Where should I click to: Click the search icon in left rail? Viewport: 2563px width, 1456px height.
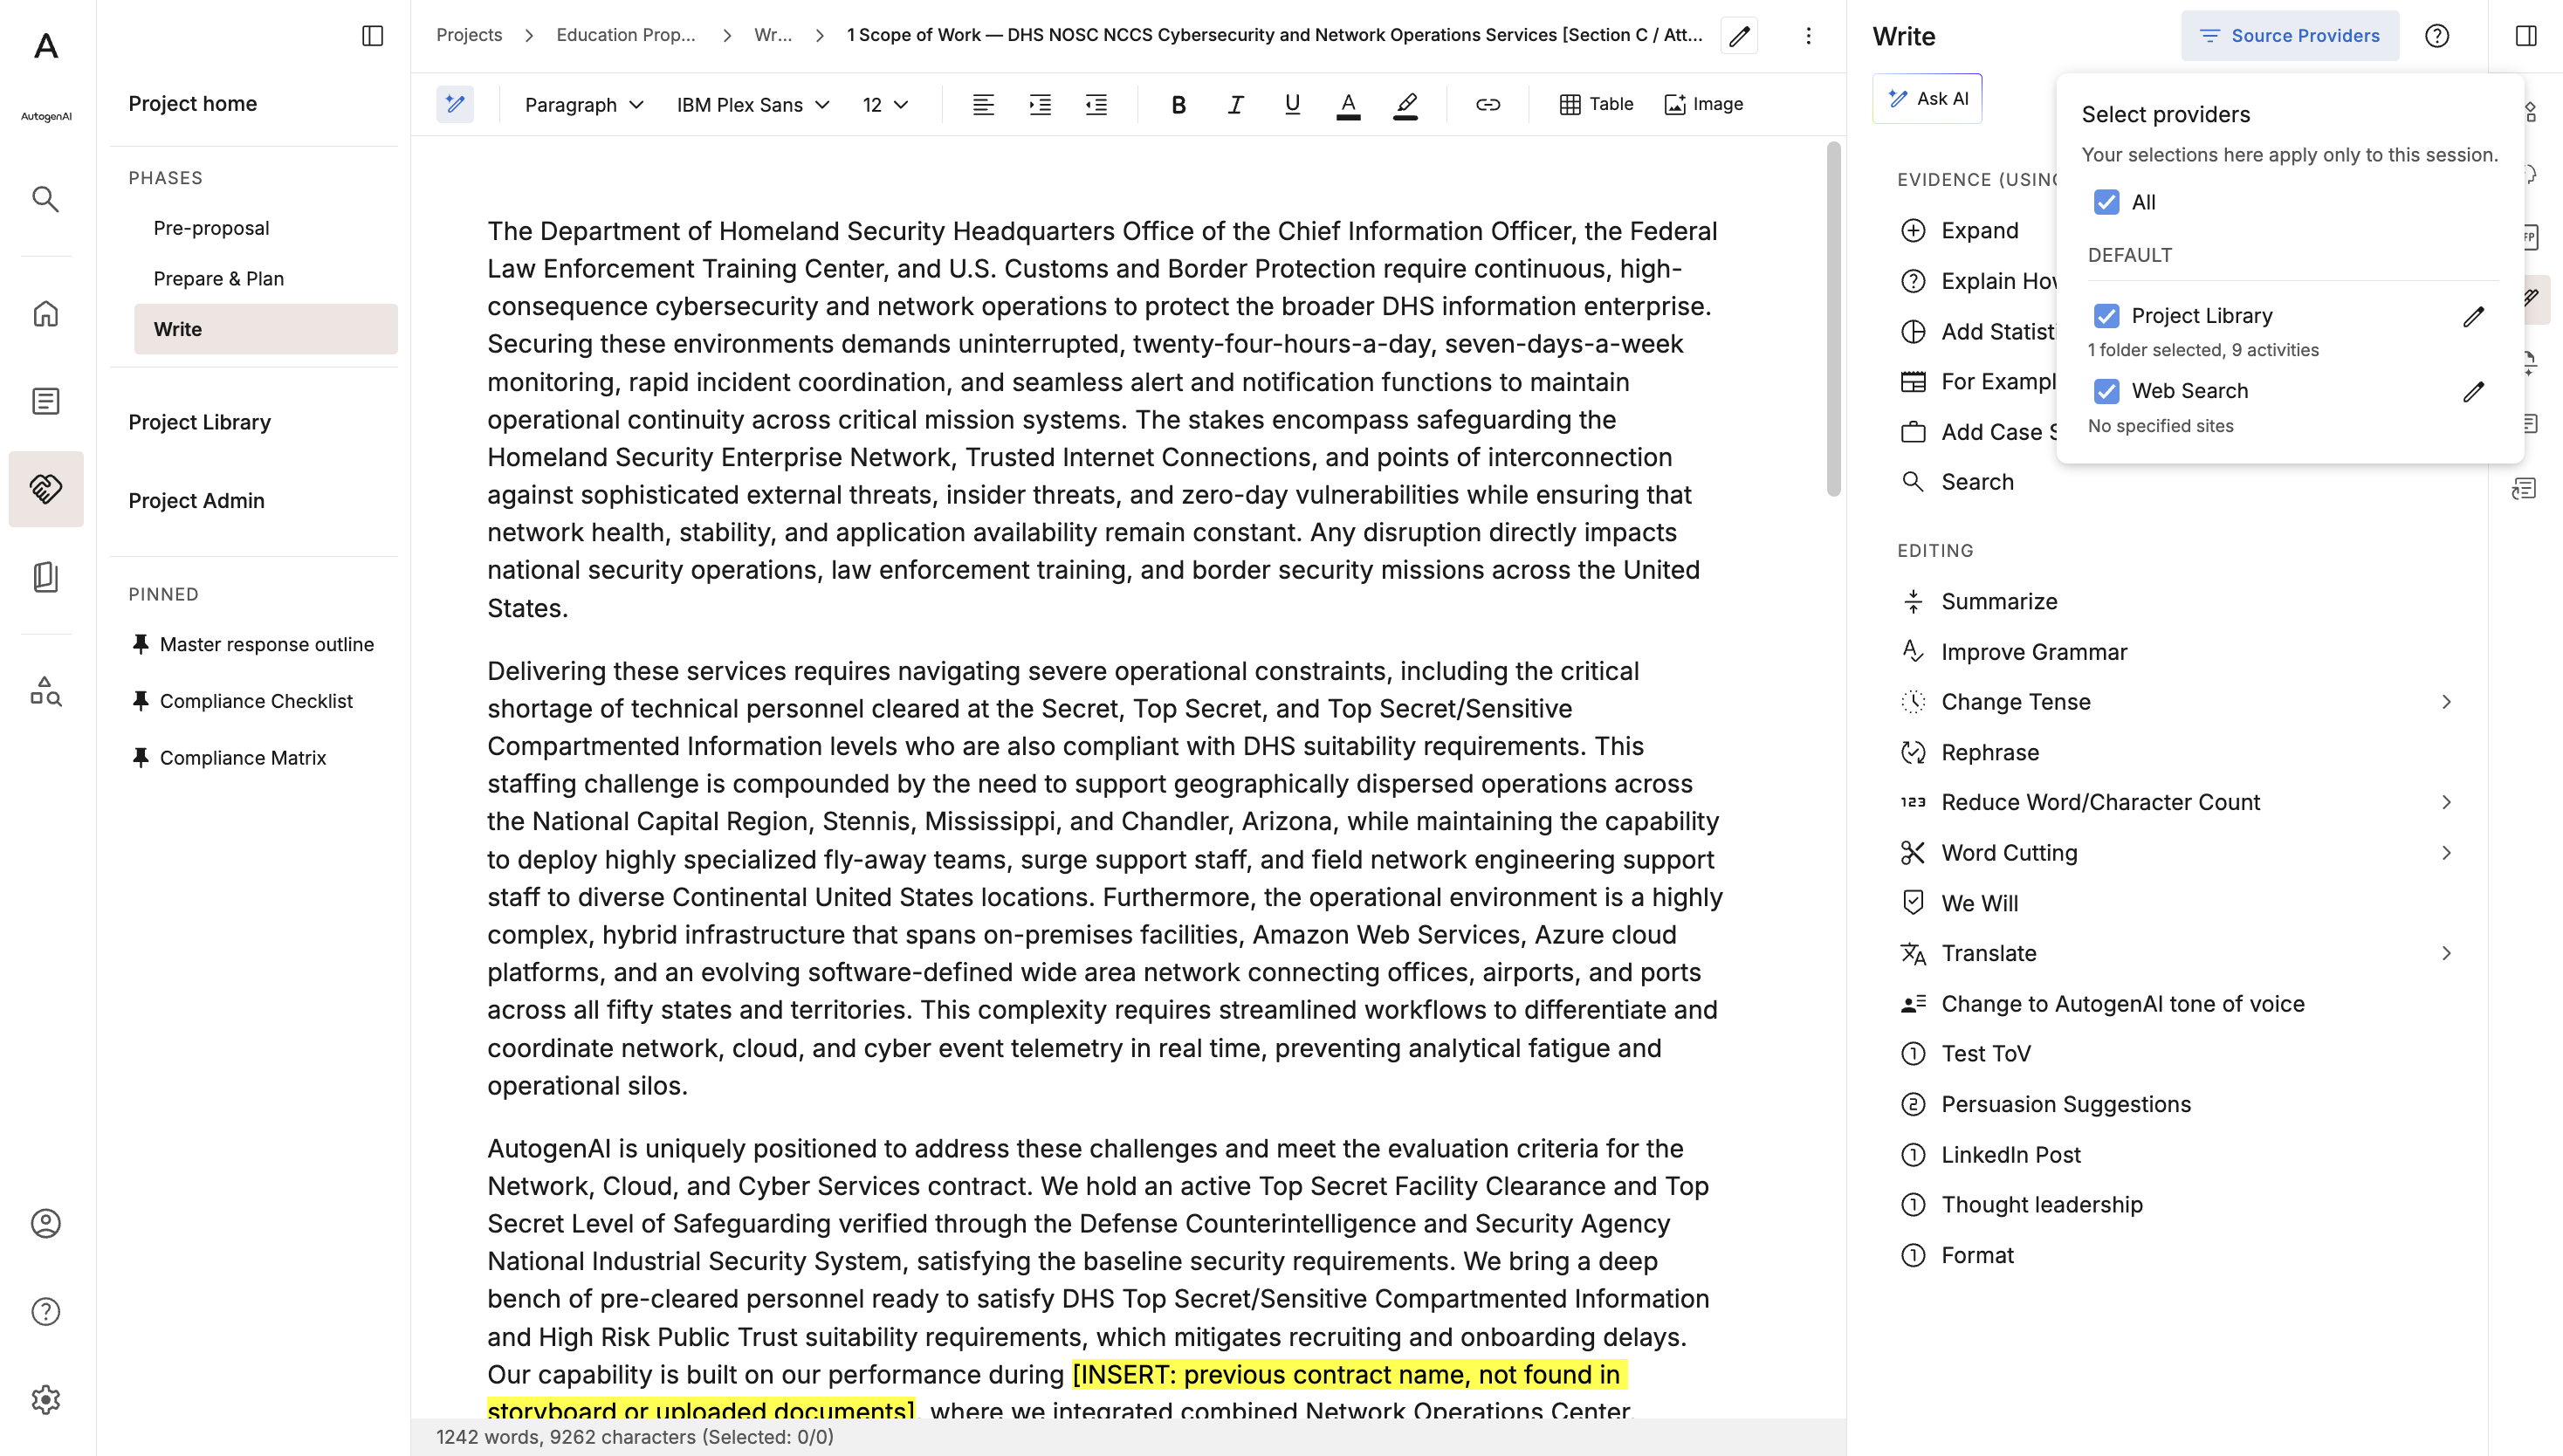pyautogui.click(x=46, y=199)
